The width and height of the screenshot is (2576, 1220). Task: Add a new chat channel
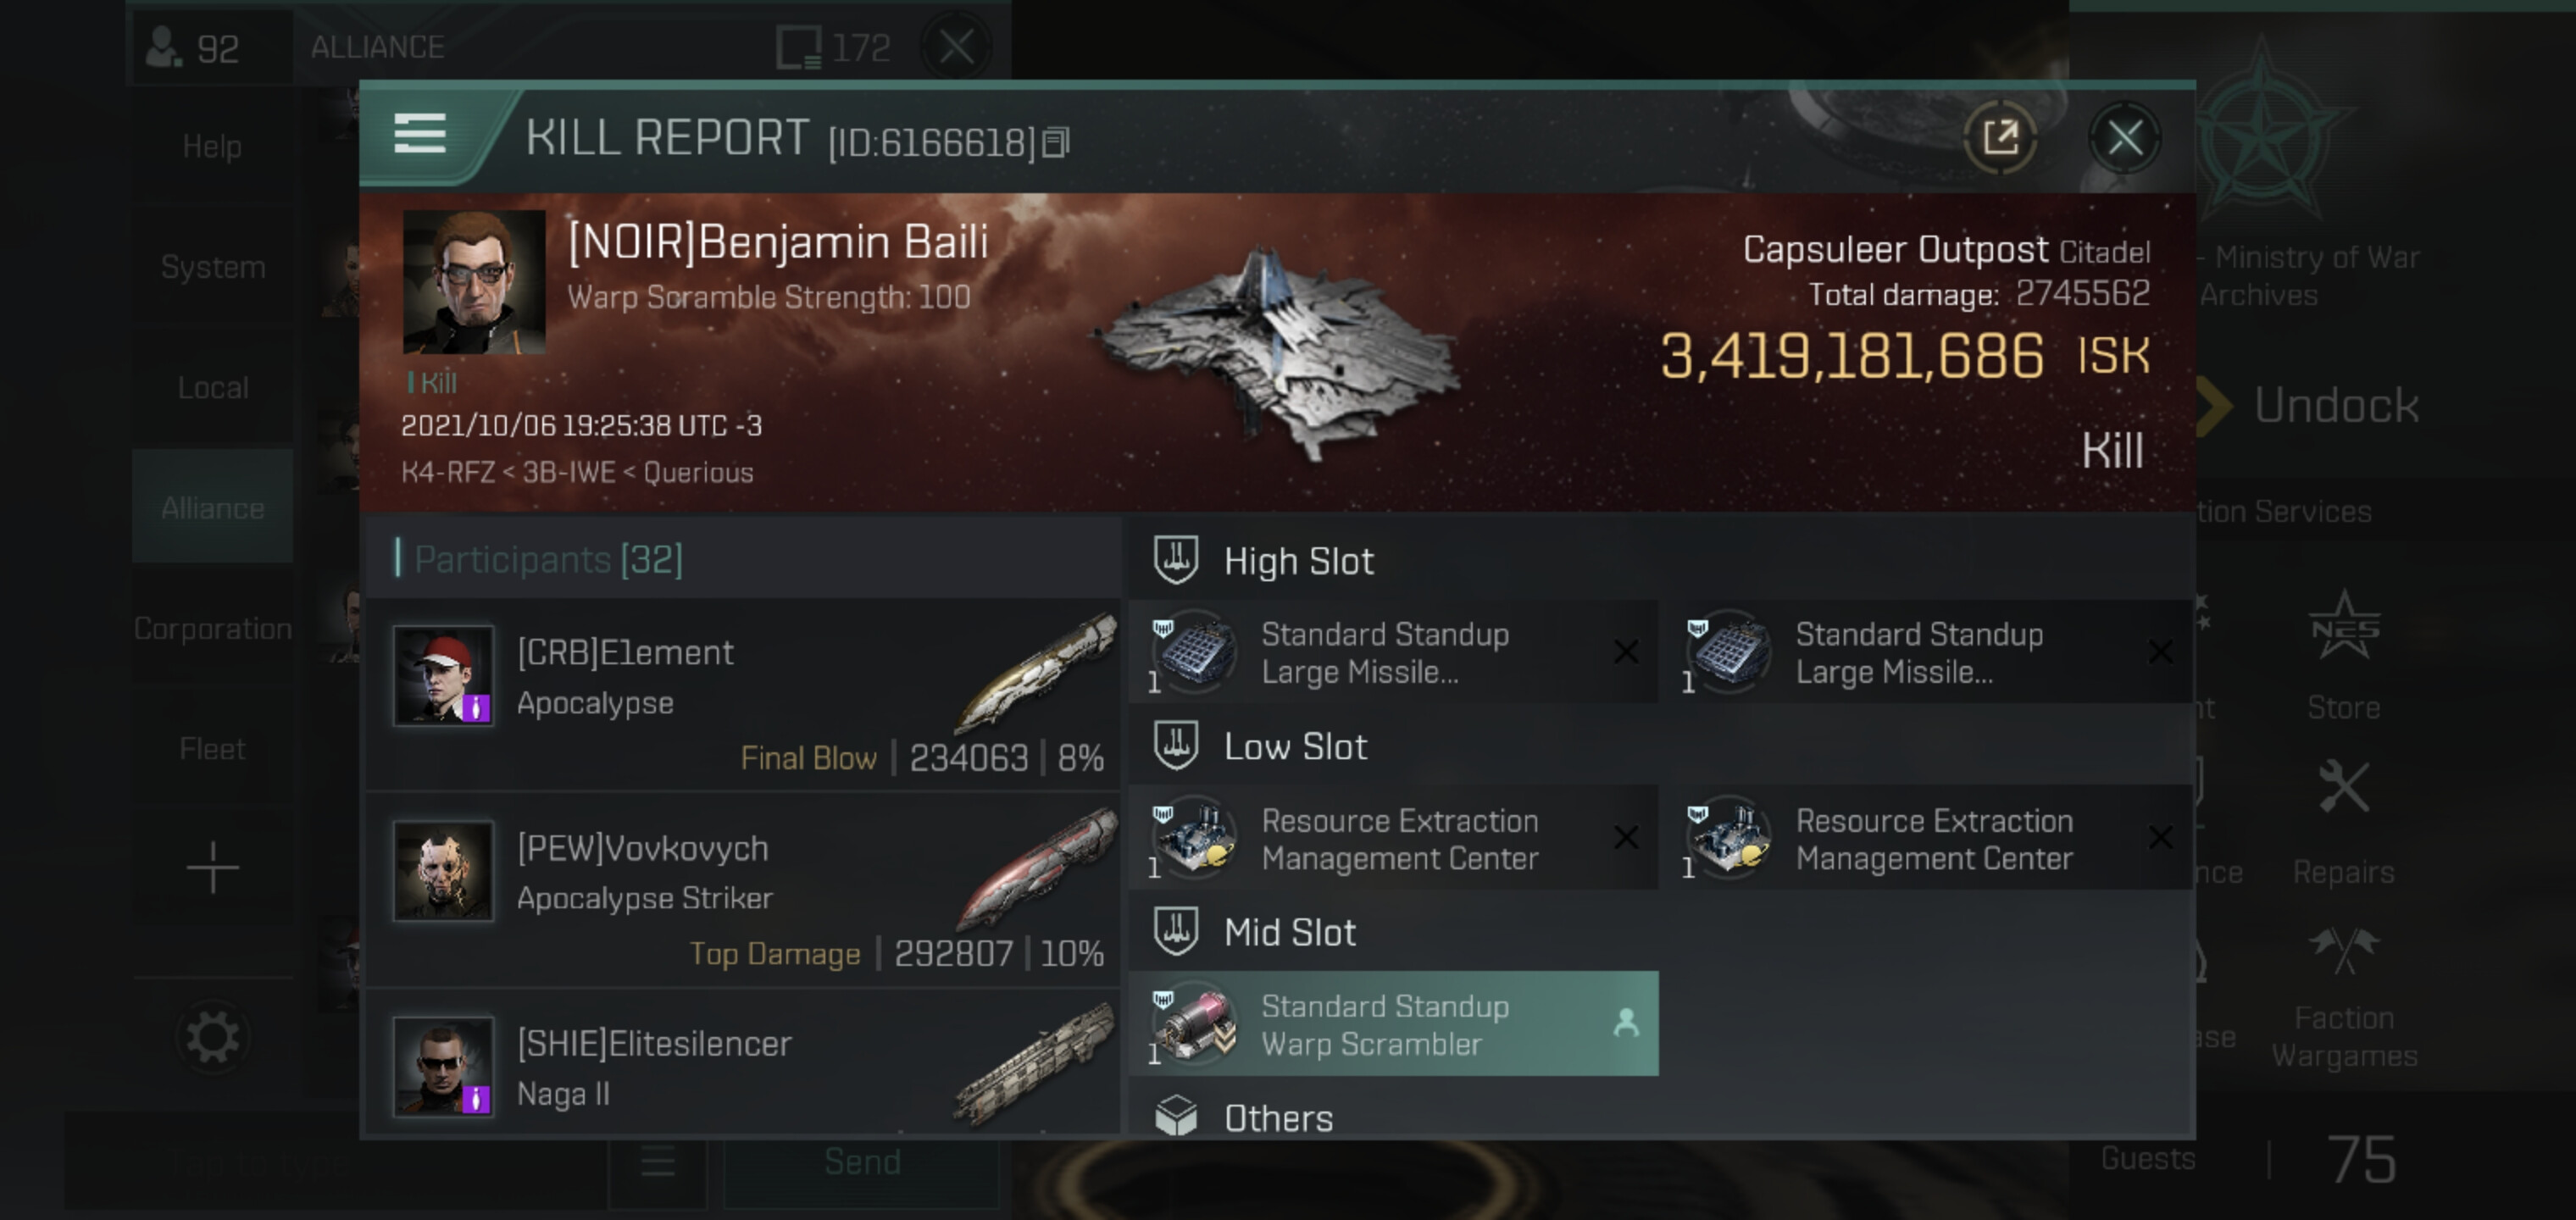[212, 867]
